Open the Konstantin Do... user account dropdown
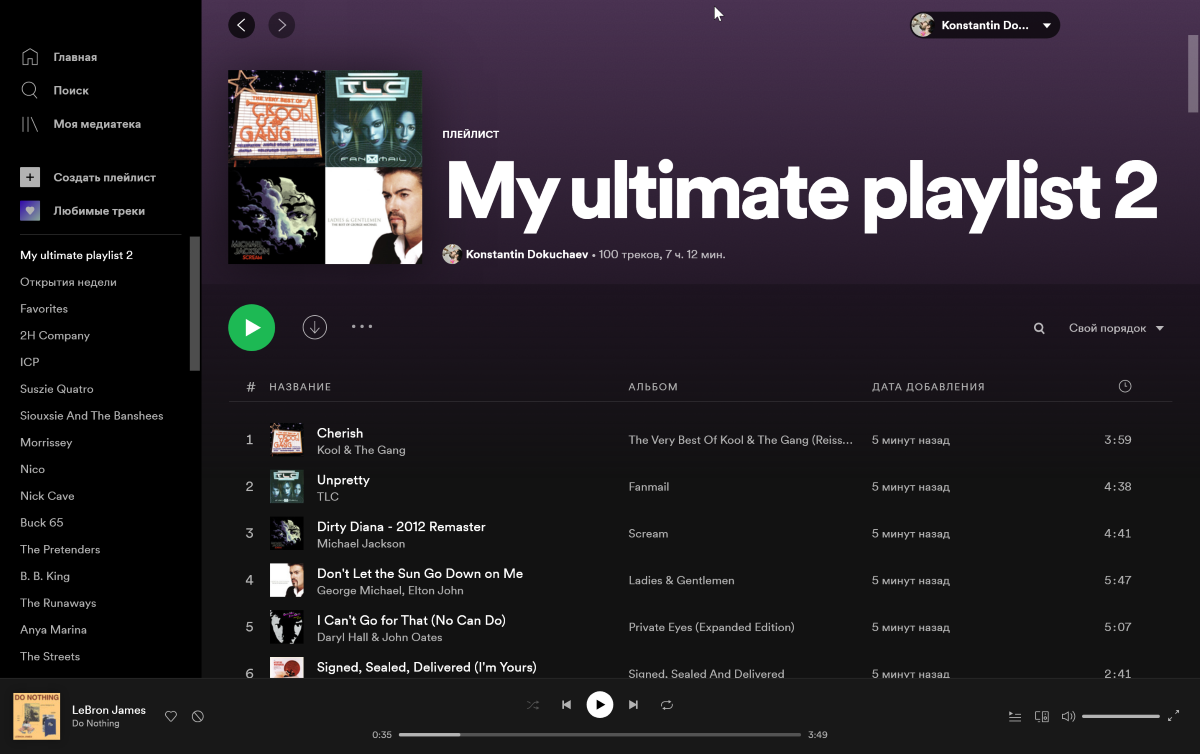This screenshot has width=1200, height=754. [985, 25]
